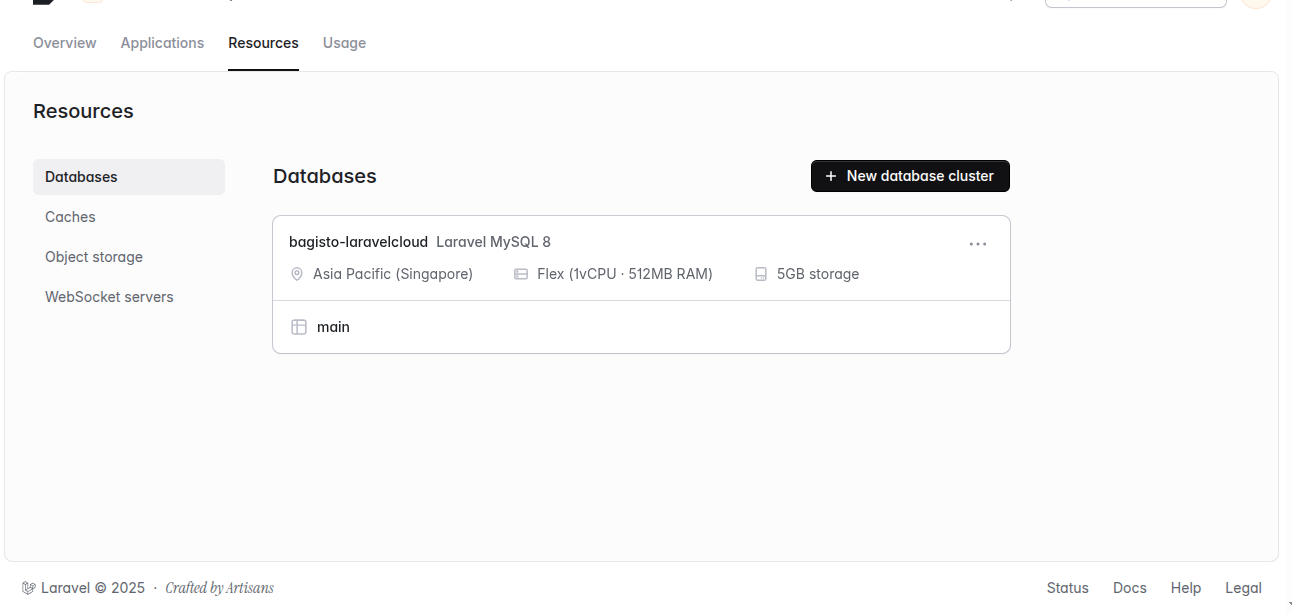Switch to the Overview tab
This screenshot has width=1292, height=614.
coord(65,43)
